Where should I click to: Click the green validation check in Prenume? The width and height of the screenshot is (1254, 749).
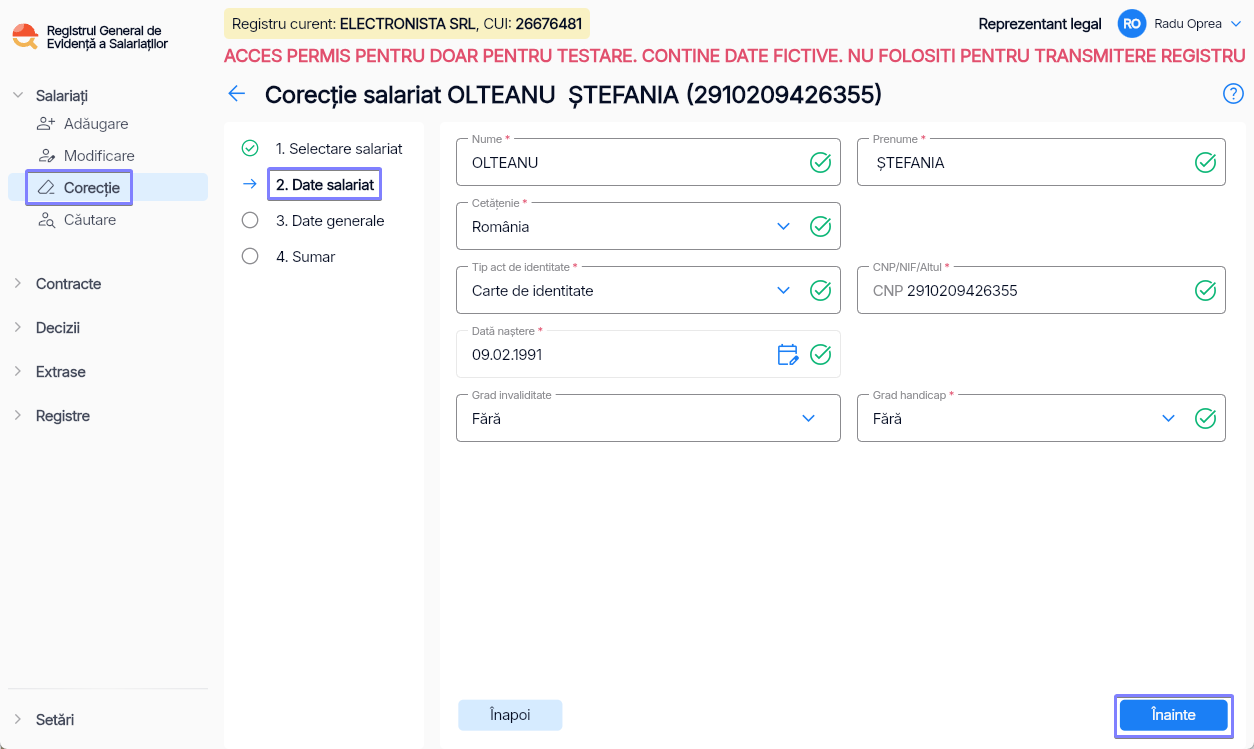1206,162
